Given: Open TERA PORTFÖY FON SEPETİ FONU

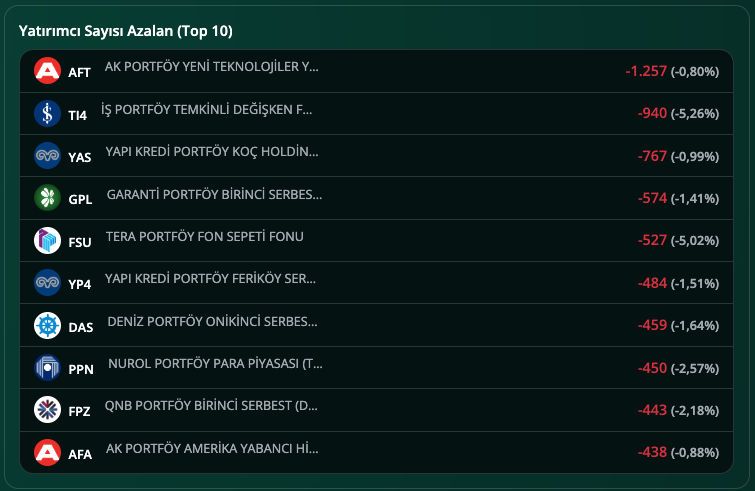Looking at the screenshot, I should tap(205, 236).
